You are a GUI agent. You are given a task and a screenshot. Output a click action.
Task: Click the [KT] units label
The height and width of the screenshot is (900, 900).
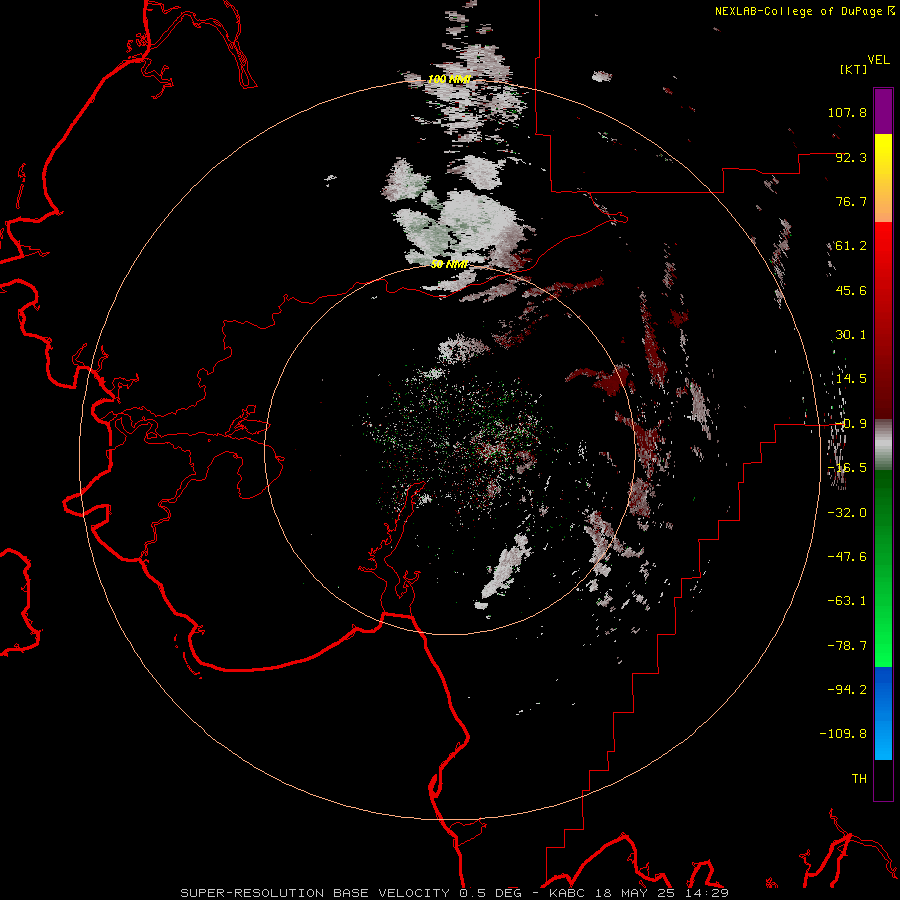click(854, 69)
